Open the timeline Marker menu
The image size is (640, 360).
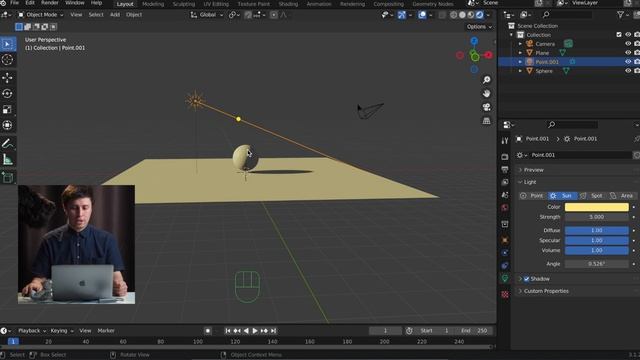(106, 331)
